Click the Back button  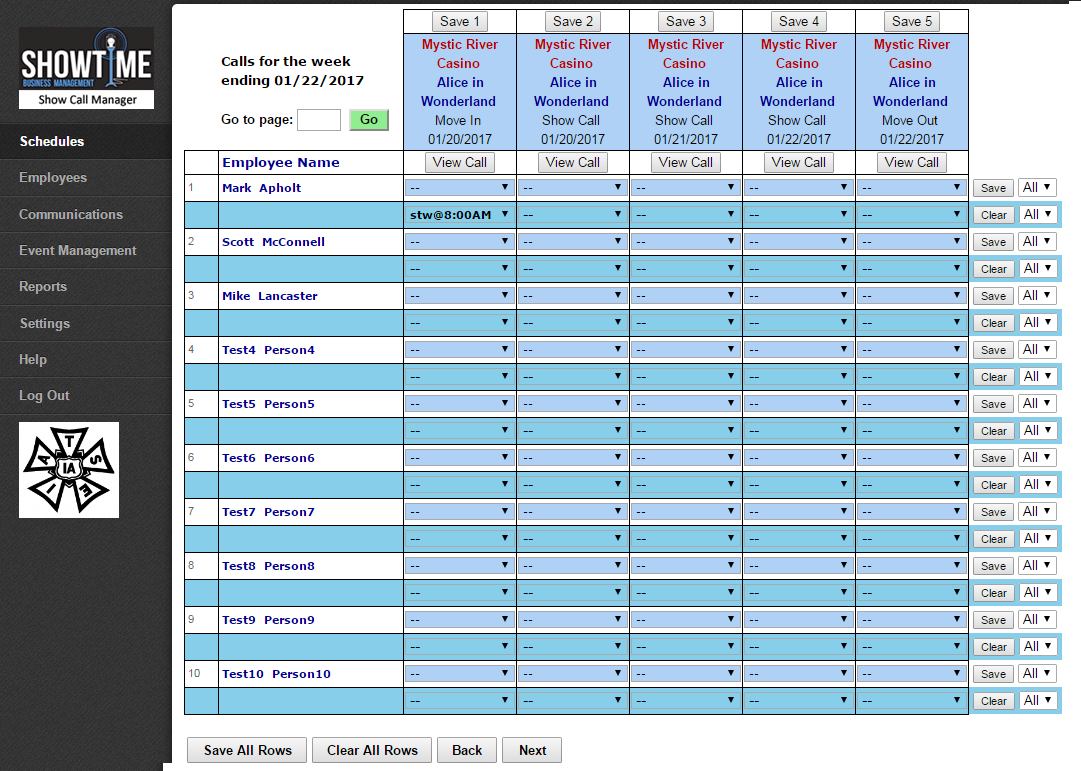(467, 750)
